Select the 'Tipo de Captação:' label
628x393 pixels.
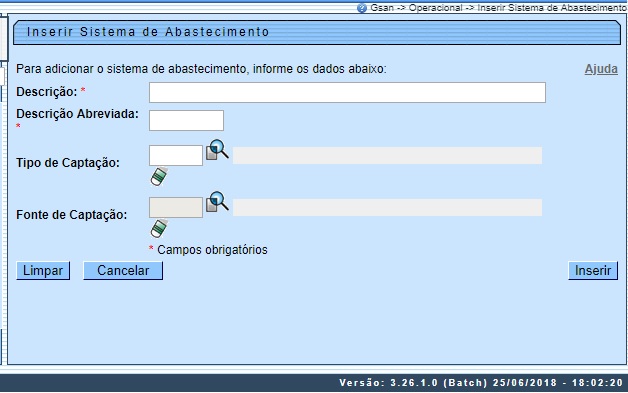[x=68, y=163]
